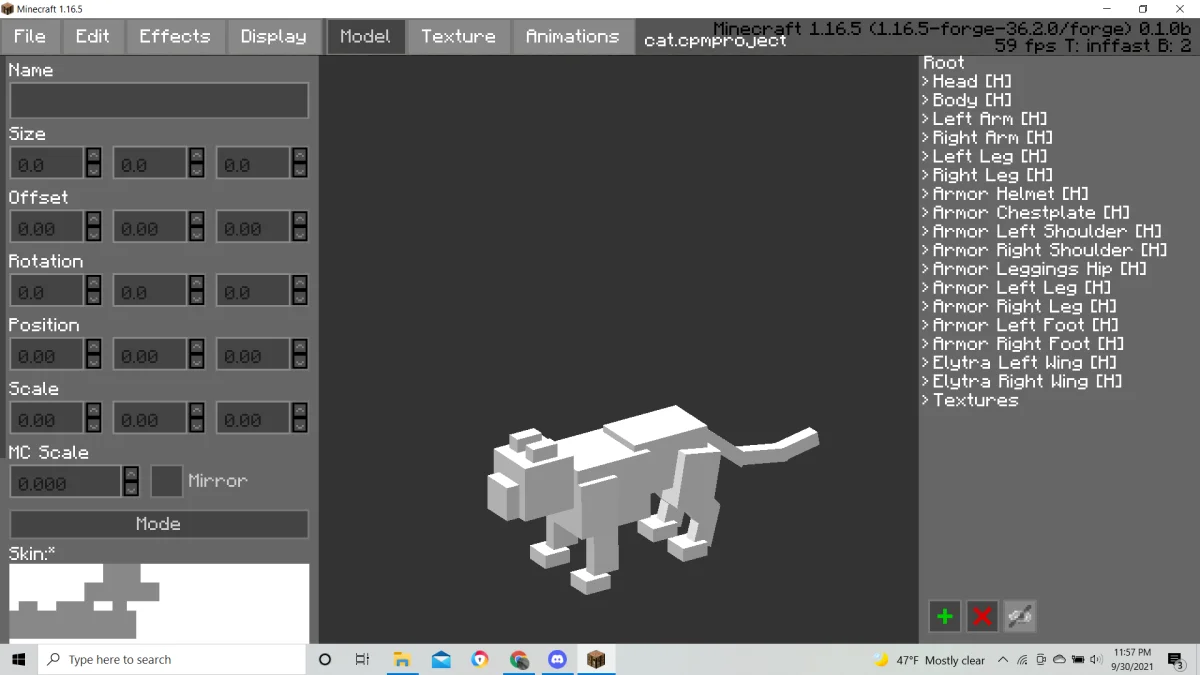Click the Meet Now tray icon
Viewport: 1200px width, 675px height.
1041,660
